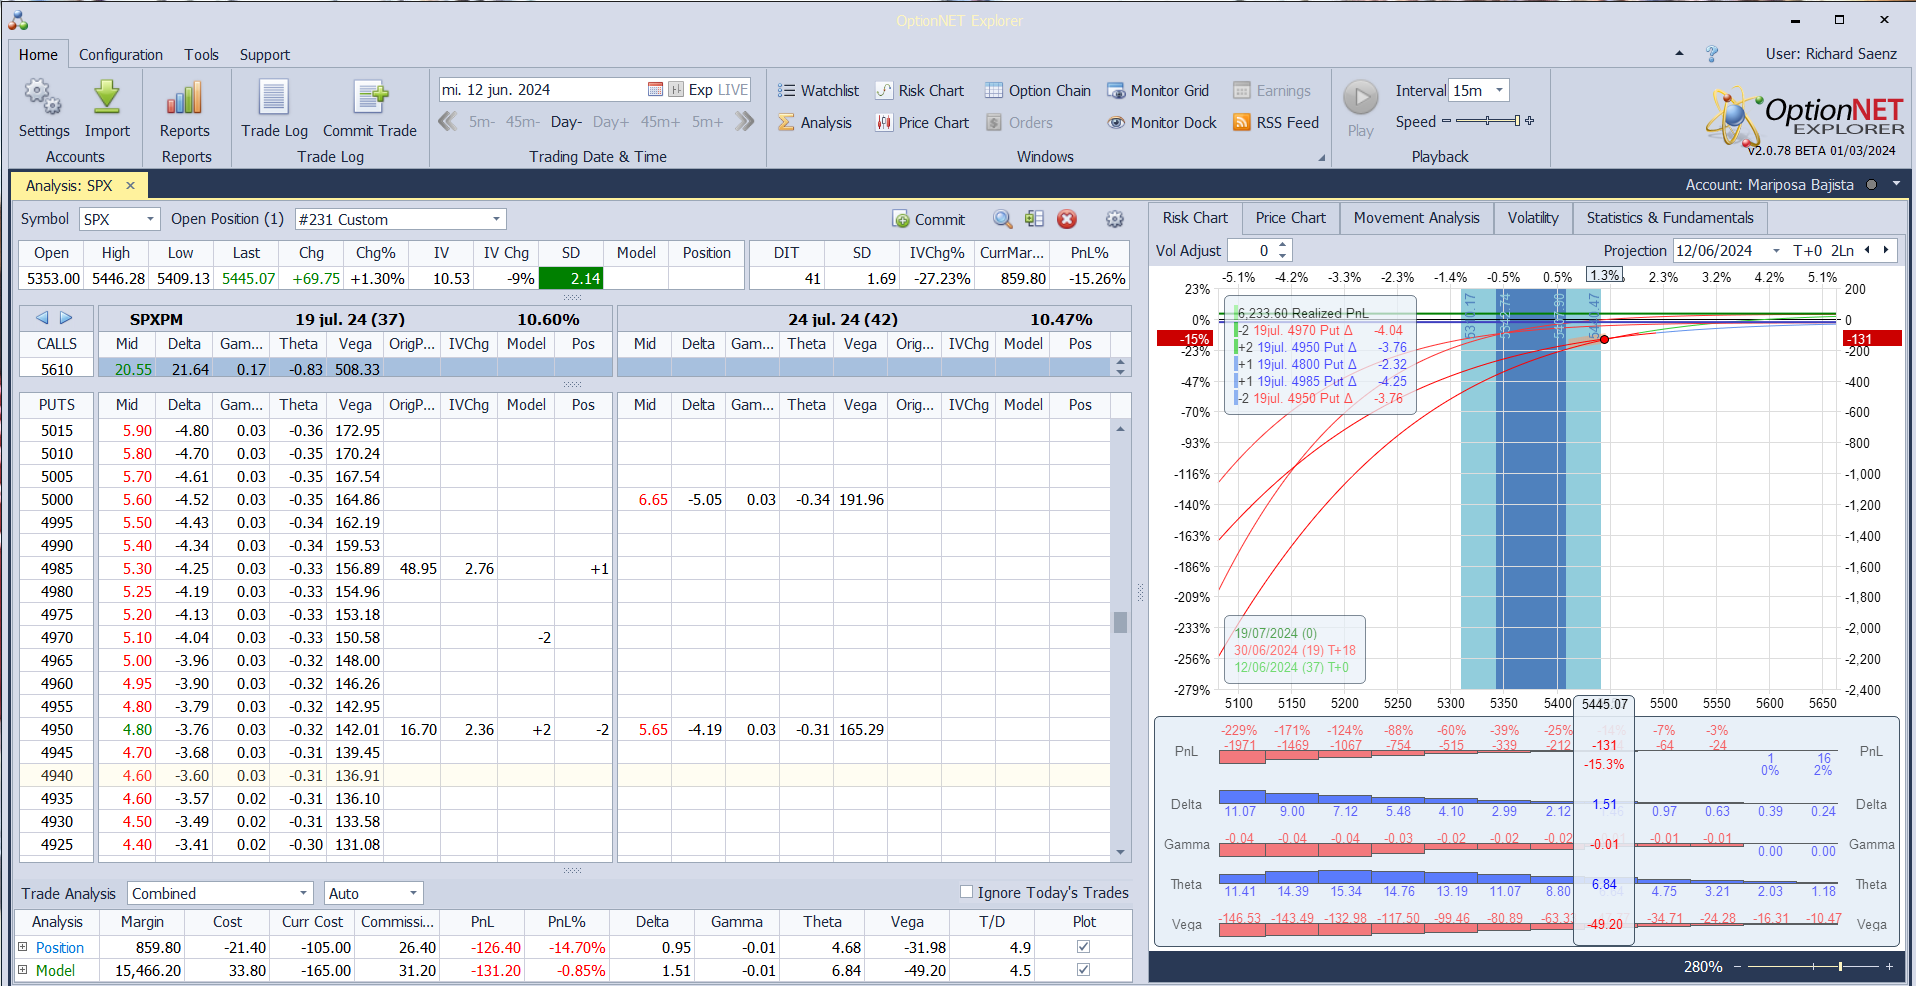Viewport: 1916px width, 986px height.
Task: Open Price Chart window from ribbon
Action: [x=922, y=123]
